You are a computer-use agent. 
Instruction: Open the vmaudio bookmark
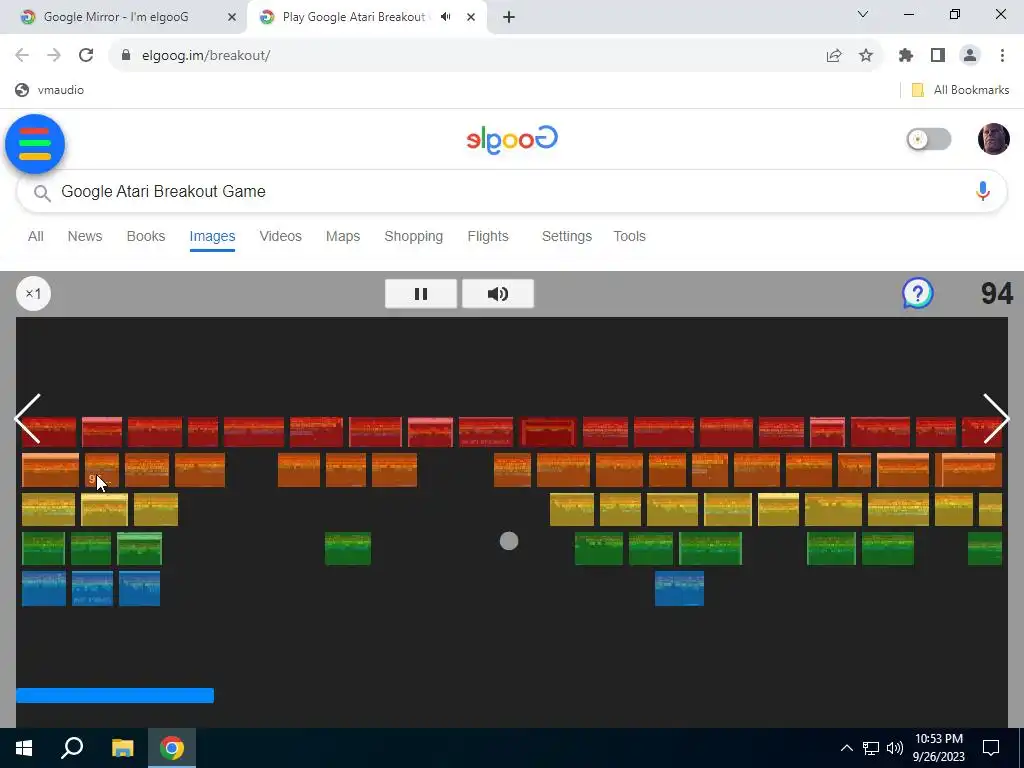point(50,90)
